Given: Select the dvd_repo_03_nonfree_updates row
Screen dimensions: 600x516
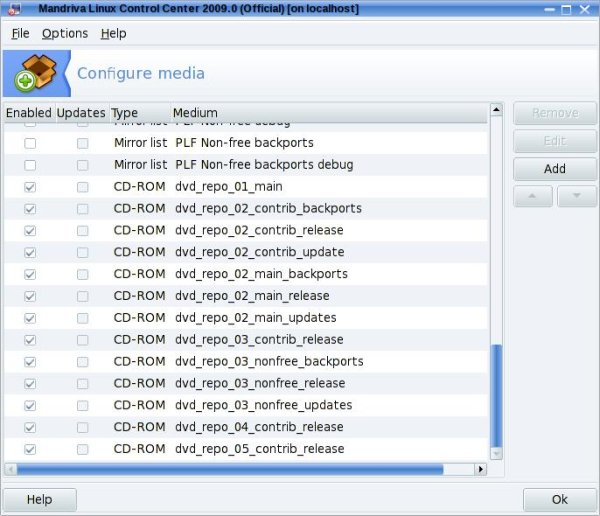Looking at the screenshot, I should 246,405.
